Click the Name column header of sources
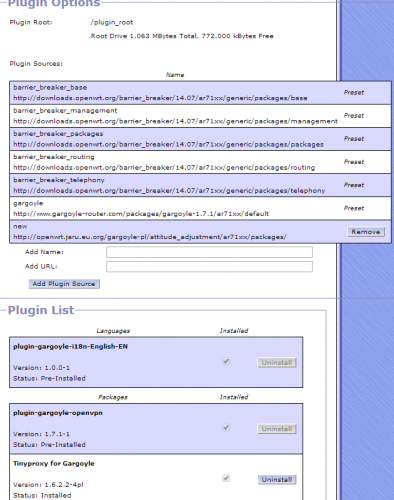The height and width of the screenshot is (500, 394). click(175, 75)
